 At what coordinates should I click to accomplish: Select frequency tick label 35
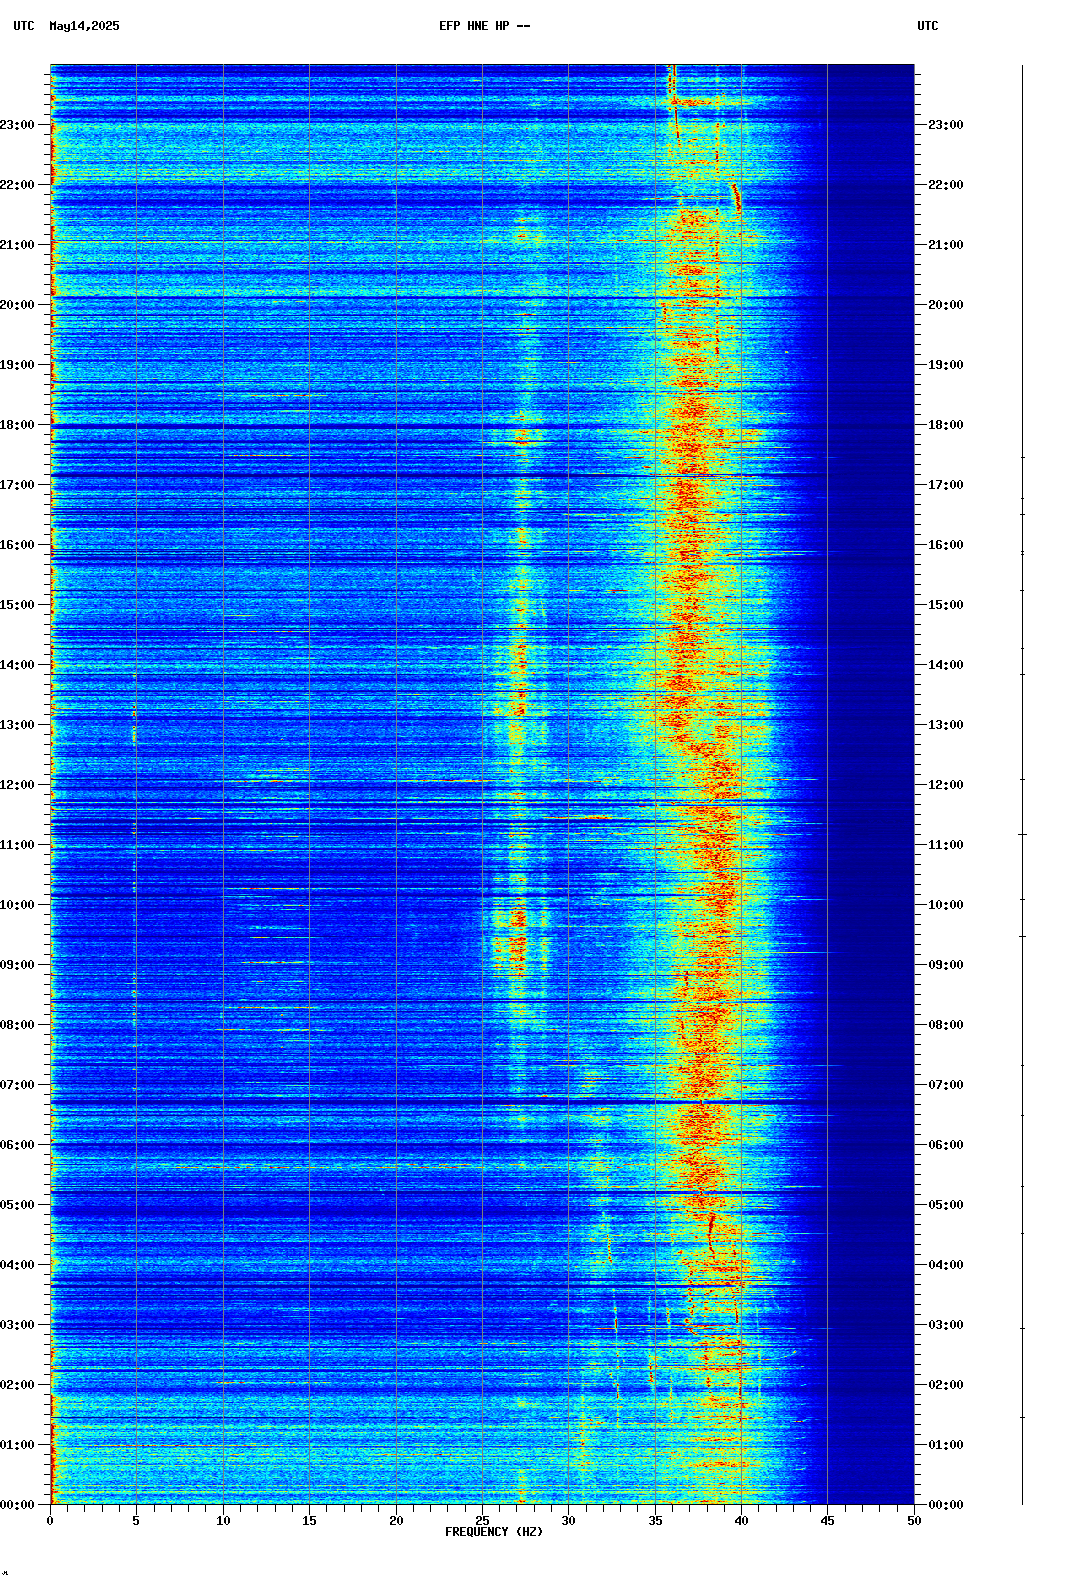tap(655, 1521)
